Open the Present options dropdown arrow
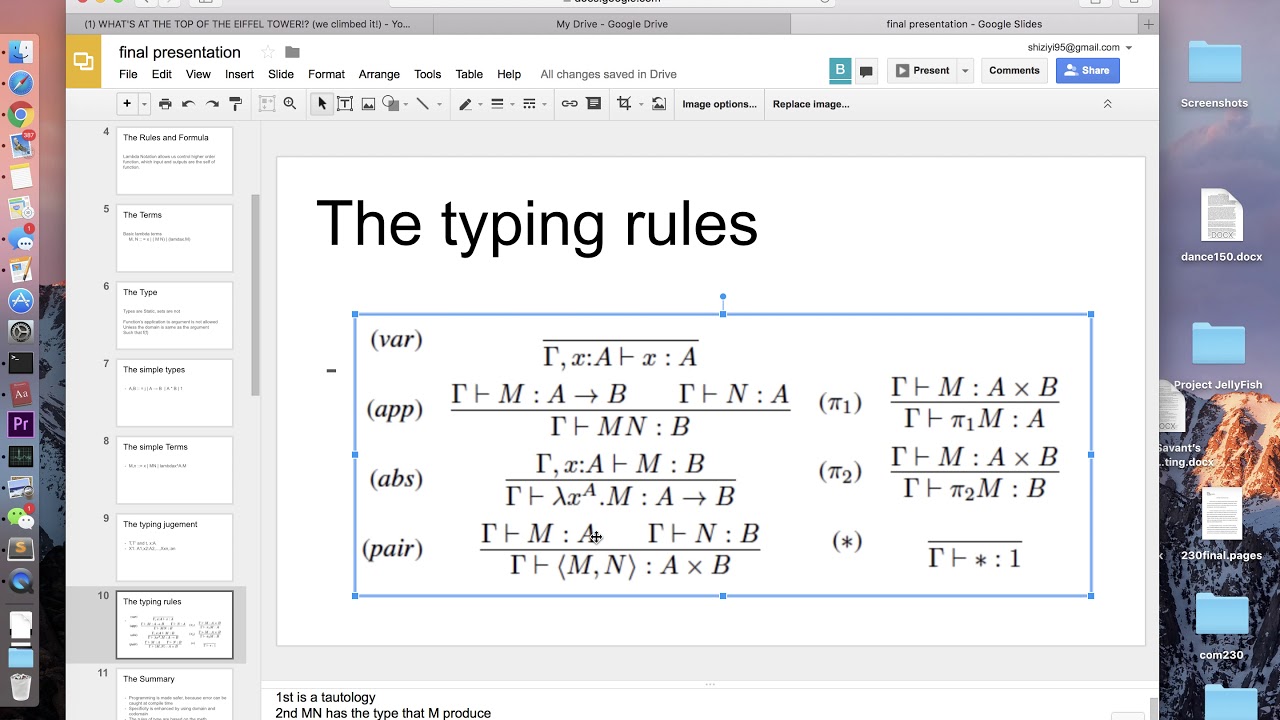Image resolution: width=1280 pixels, height=720 pixels. click(x=965, y=70)
